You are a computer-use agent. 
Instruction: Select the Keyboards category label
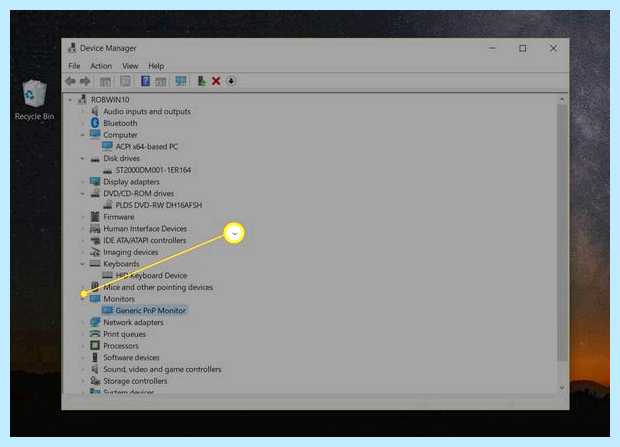tap(121, 264)
